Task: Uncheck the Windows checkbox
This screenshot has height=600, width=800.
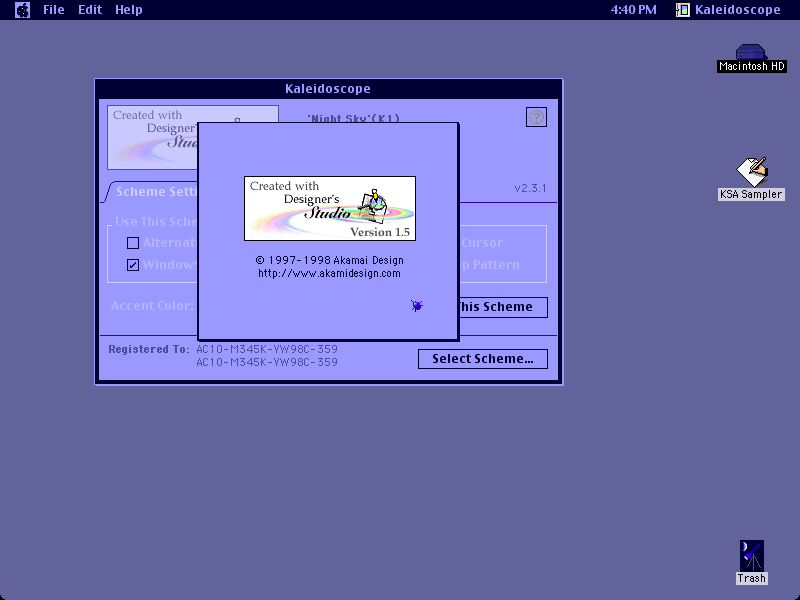Action: pos(133,265)
